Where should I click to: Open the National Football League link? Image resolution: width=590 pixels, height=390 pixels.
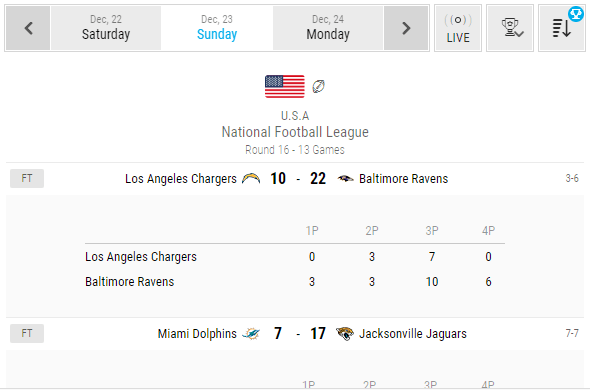point(295,132)
